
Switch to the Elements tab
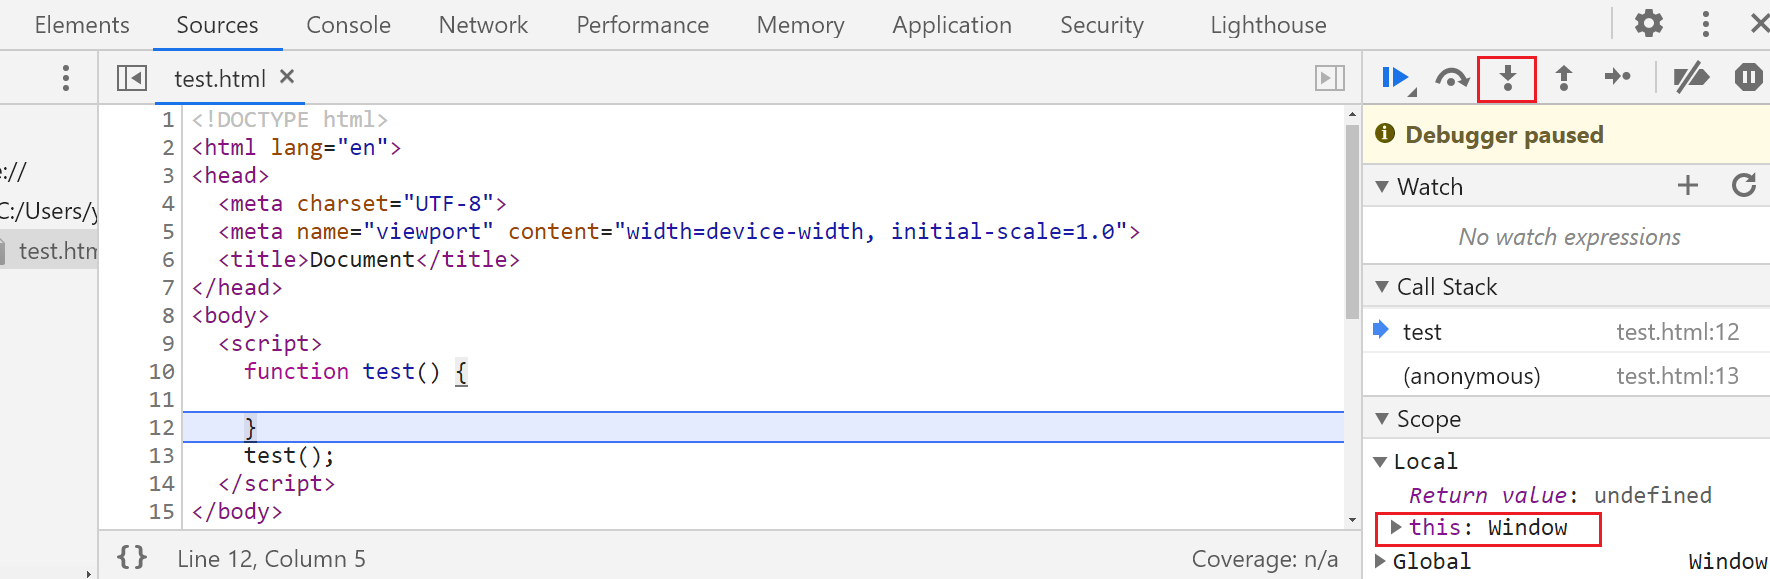click(x=82, y=25)
